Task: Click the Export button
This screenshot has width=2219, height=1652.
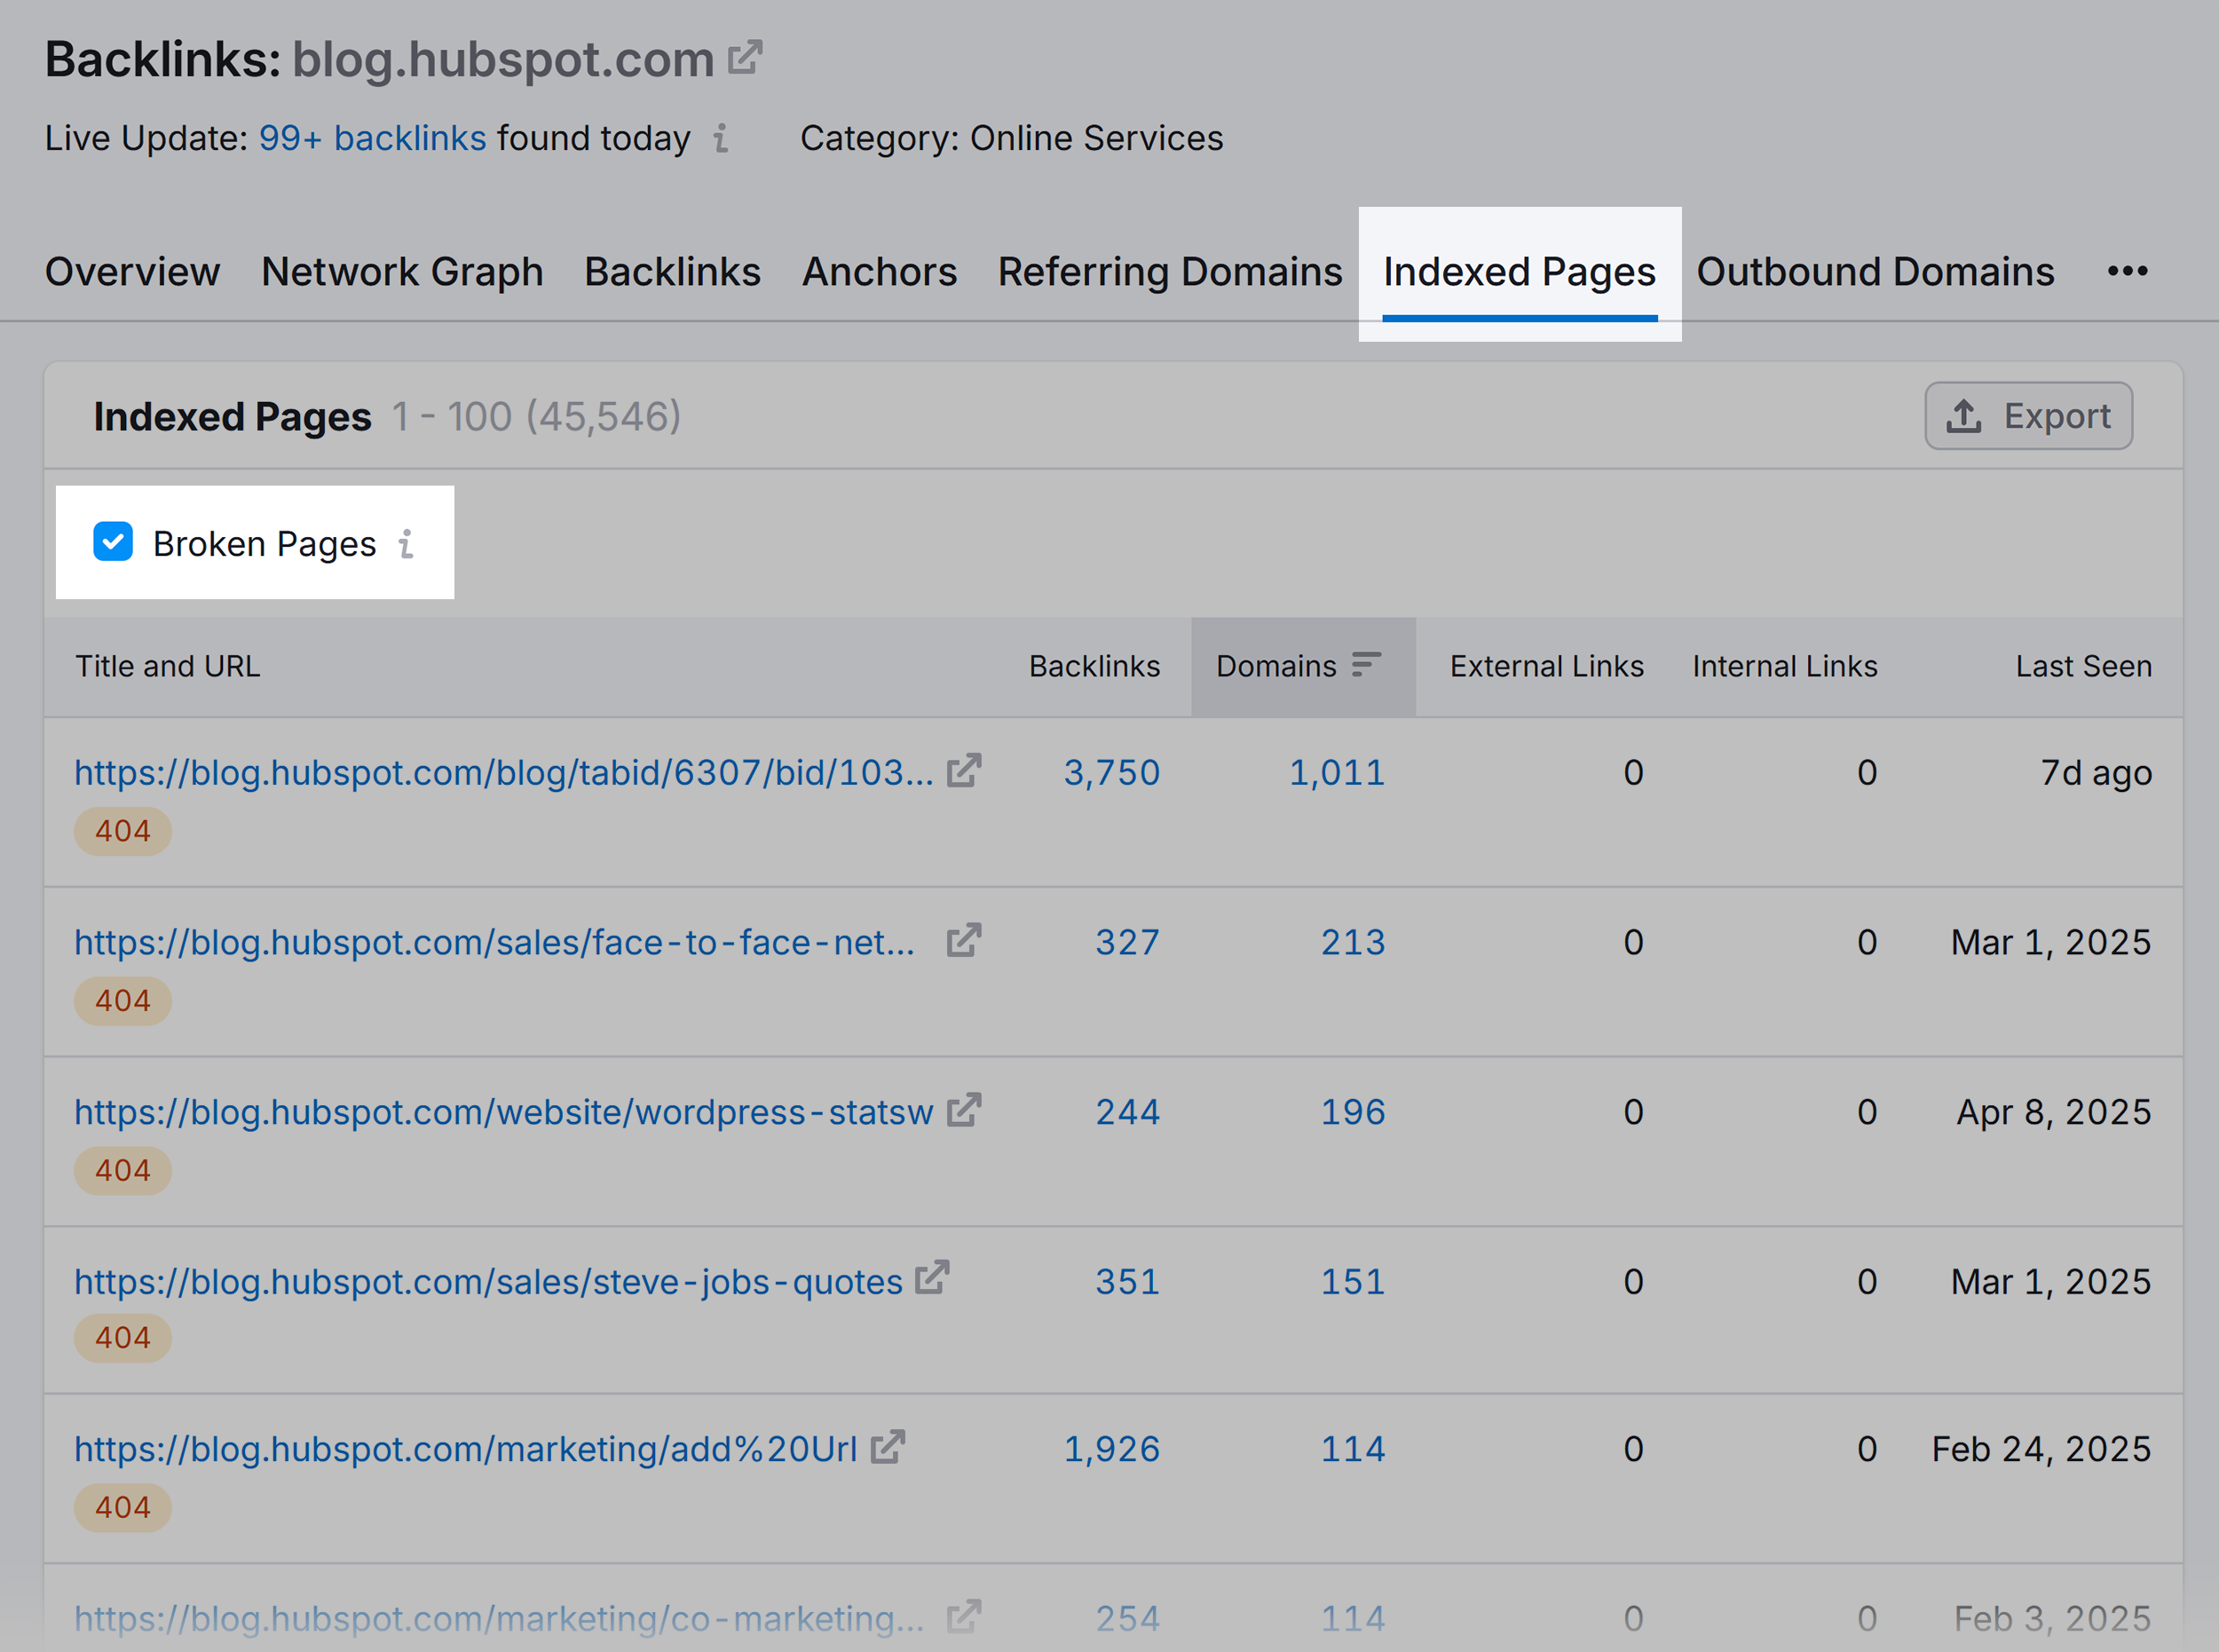Action: pyautogui.click(x=2028, y=416)
